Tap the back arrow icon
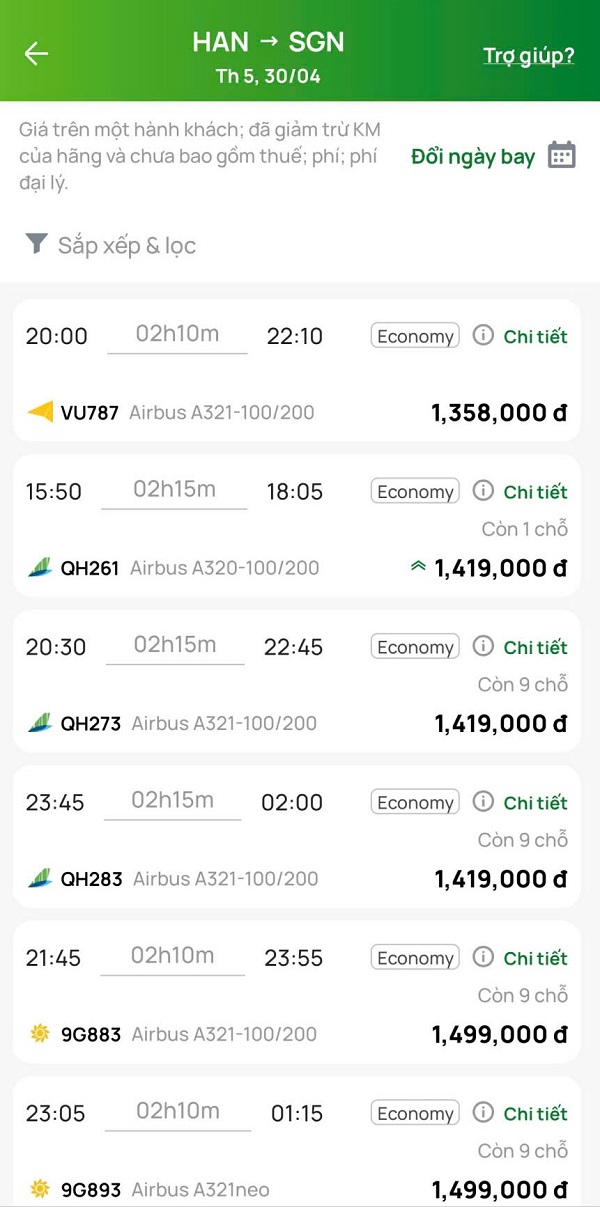600x1207 pixels. click(36, 54)
